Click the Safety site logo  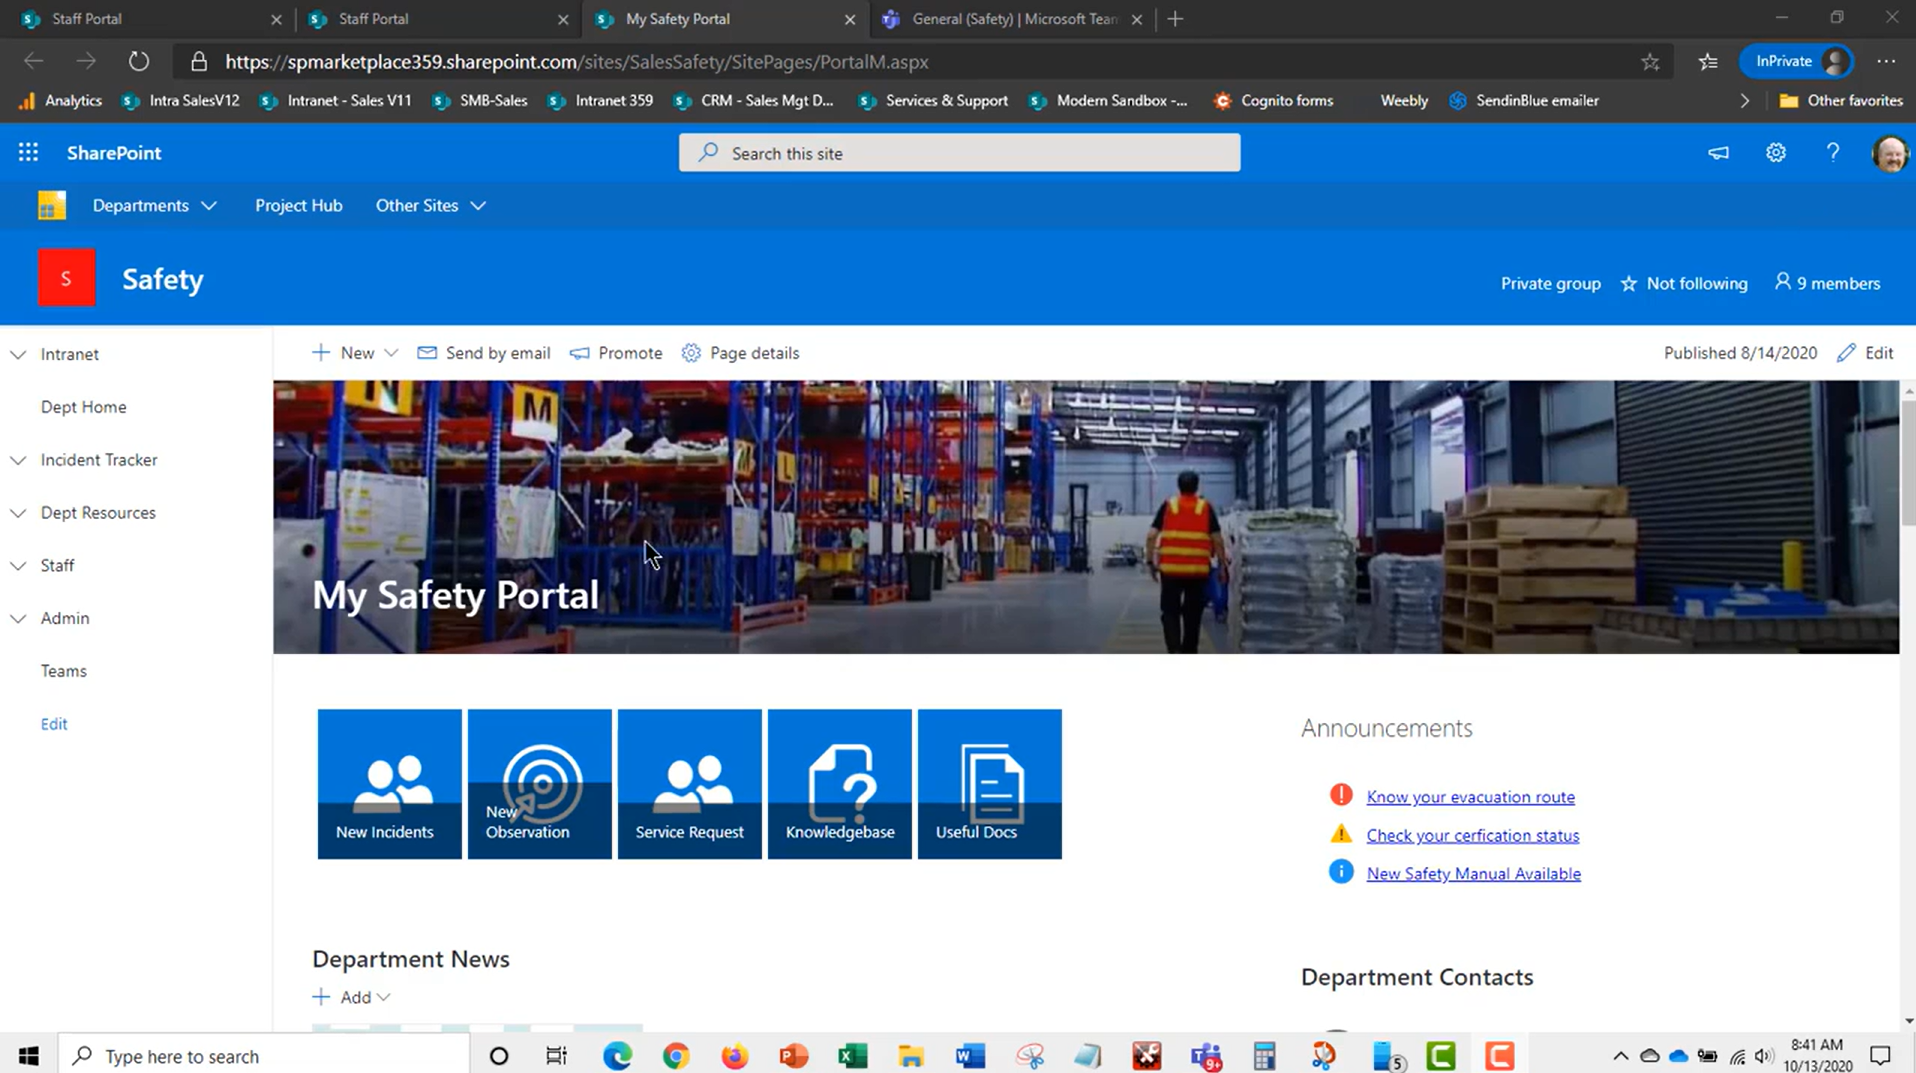point(66,277)
